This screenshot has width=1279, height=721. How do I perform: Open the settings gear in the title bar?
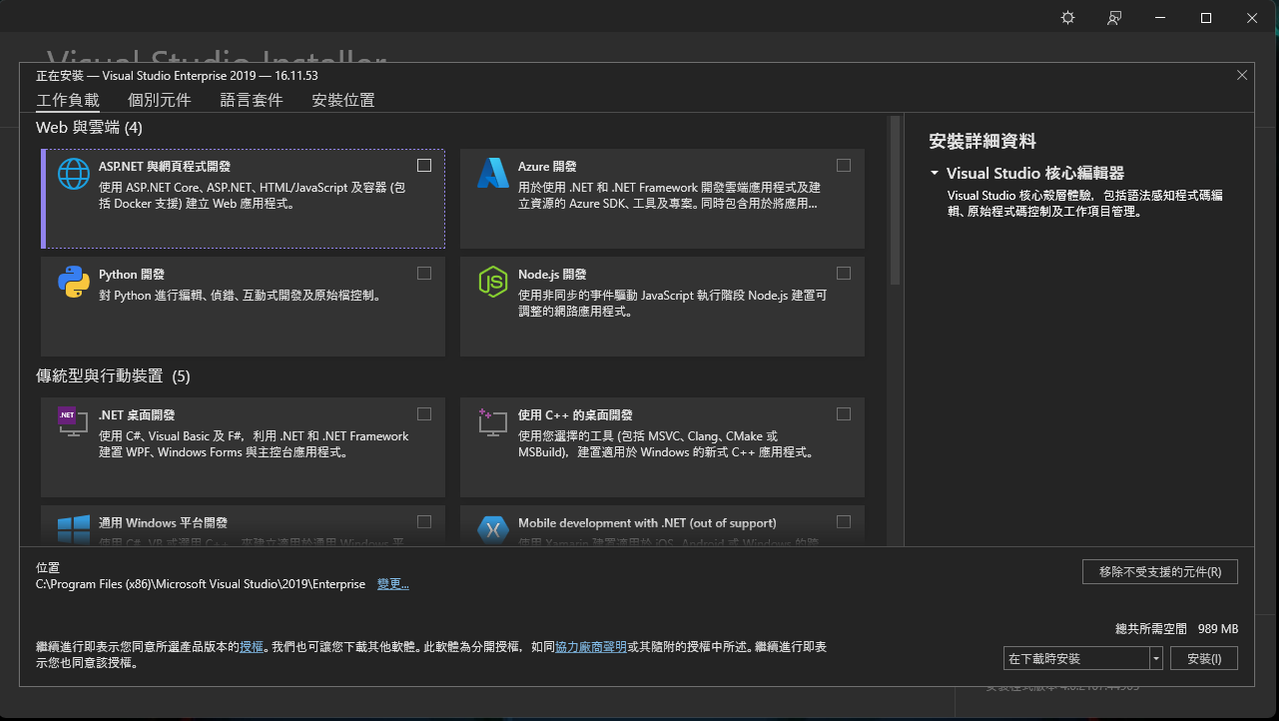coord(1067,17)
